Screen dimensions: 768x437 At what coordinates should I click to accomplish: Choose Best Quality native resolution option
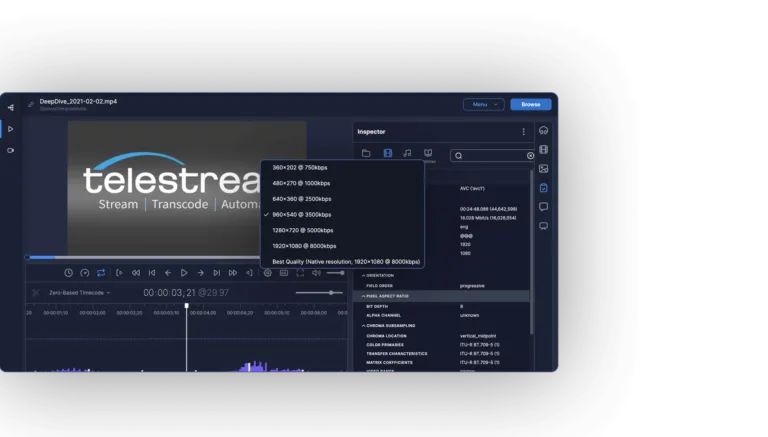346,261
